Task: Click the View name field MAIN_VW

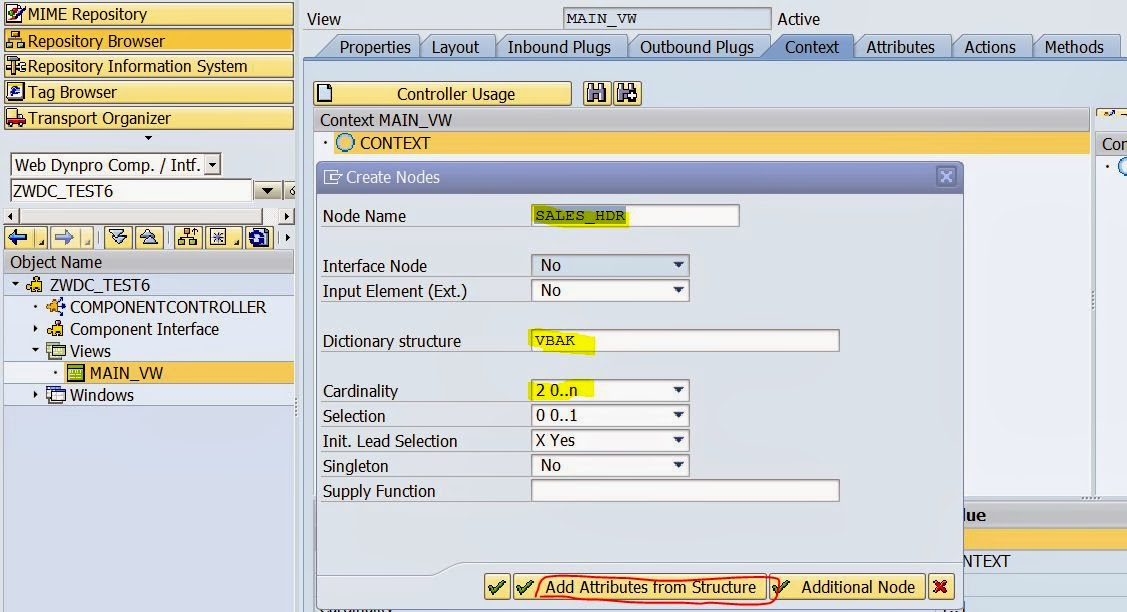Action: point(666,19)
